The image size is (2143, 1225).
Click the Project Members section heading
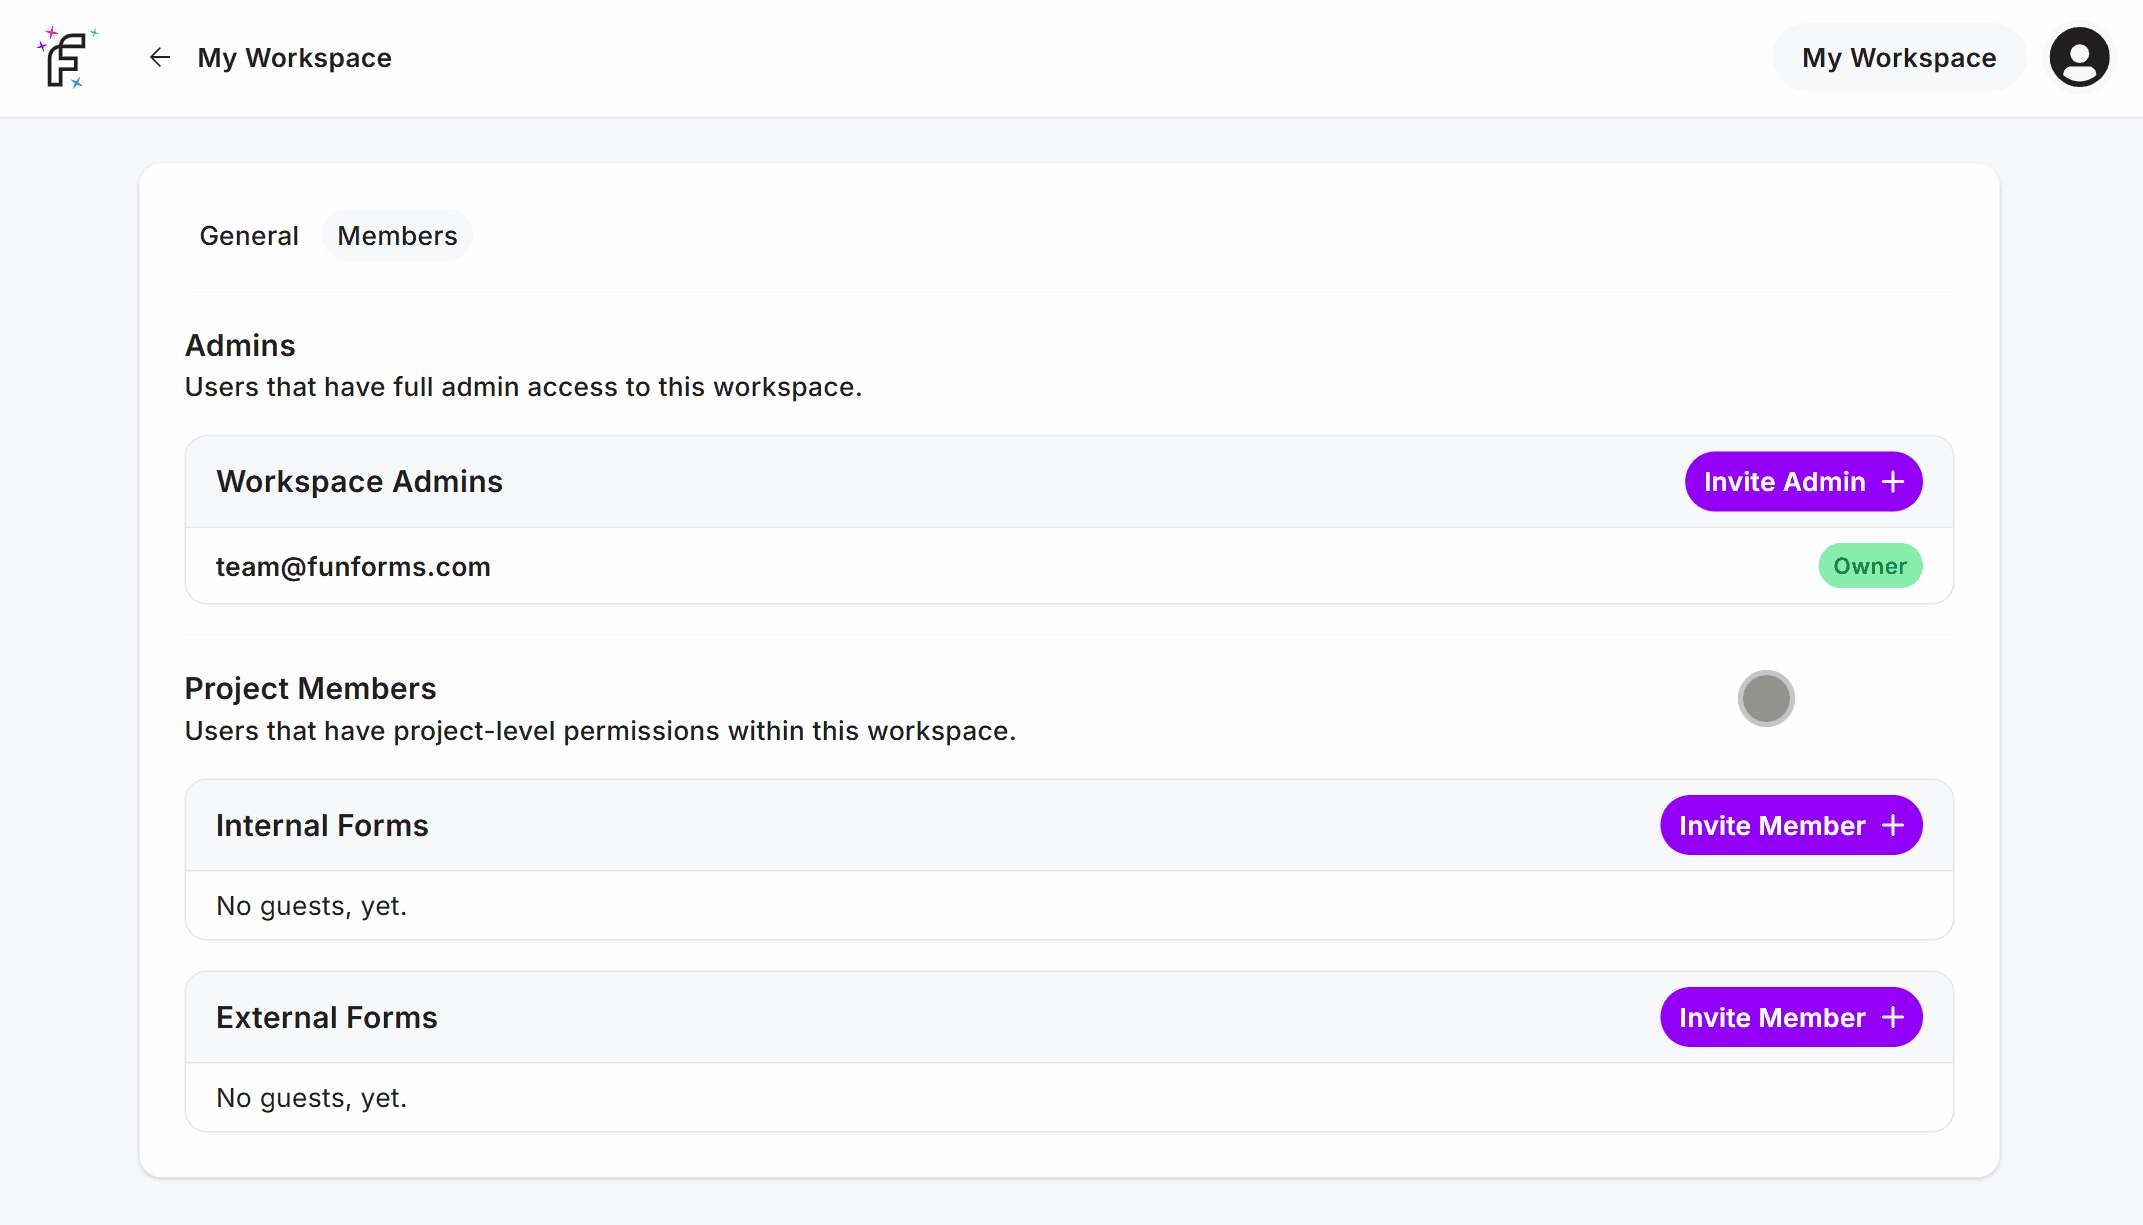[x=310, y=689]
